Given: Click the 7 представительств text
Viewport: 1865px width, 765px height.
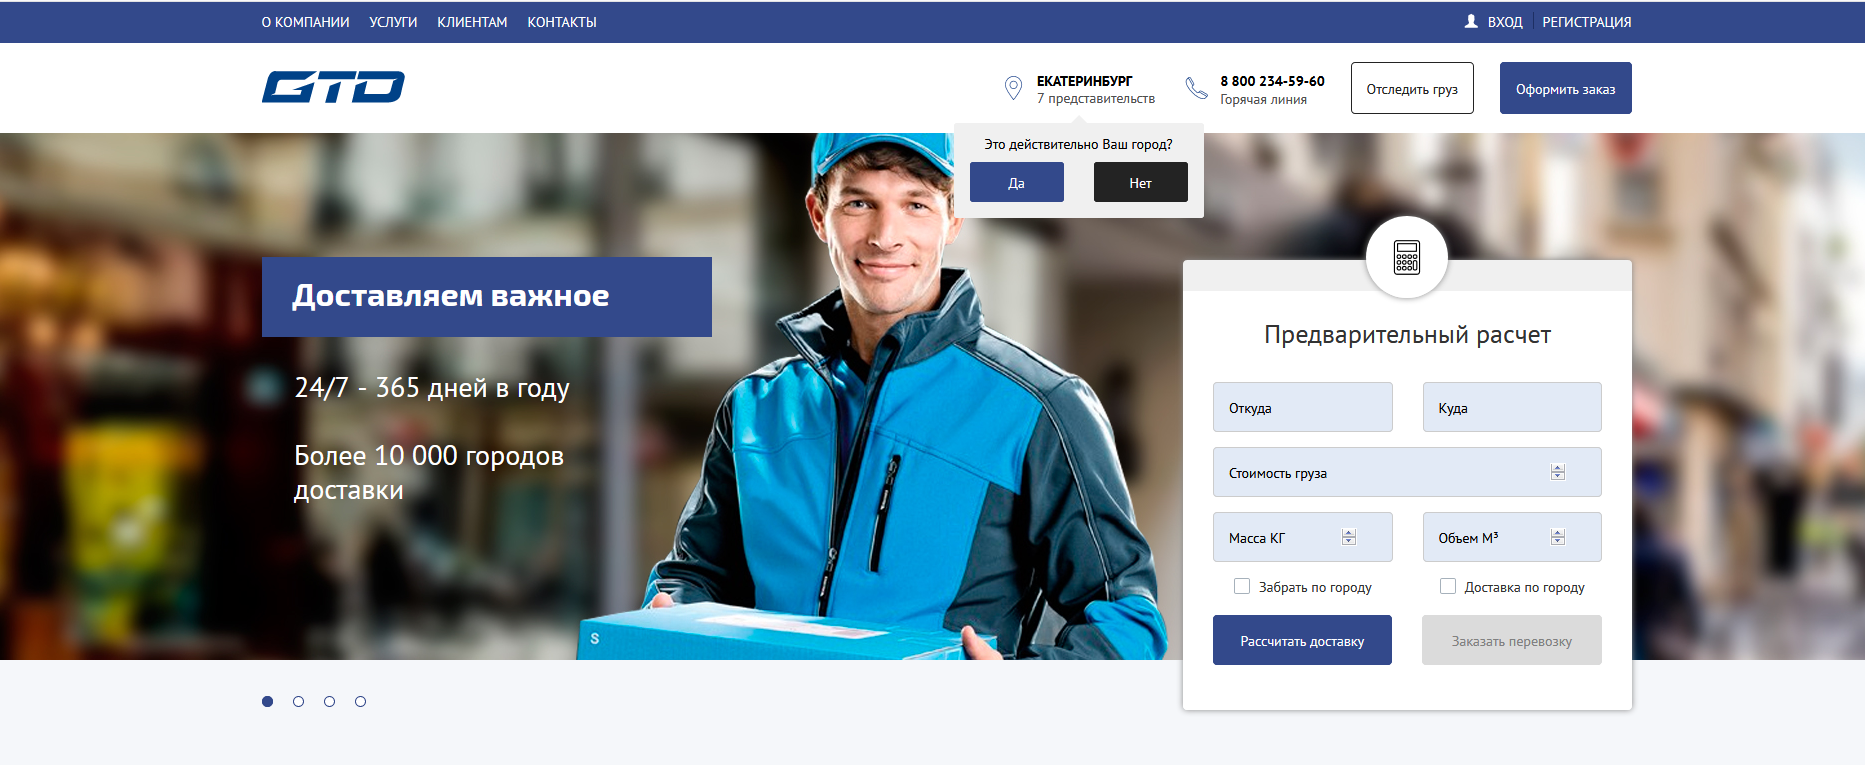Looking at the screenshot, I should tap(1096, 99).
